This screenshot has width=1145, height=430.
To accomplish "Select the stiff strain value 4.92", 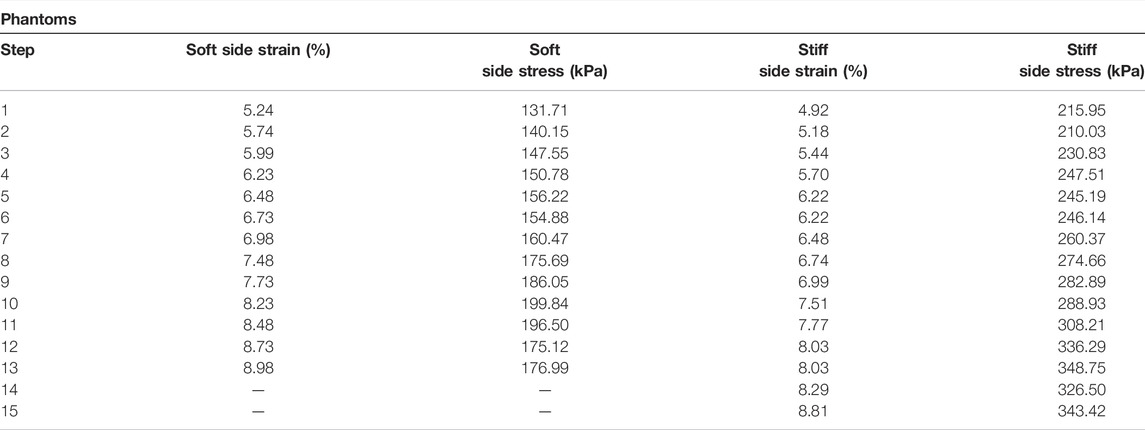I will click(x=813, y=111).
